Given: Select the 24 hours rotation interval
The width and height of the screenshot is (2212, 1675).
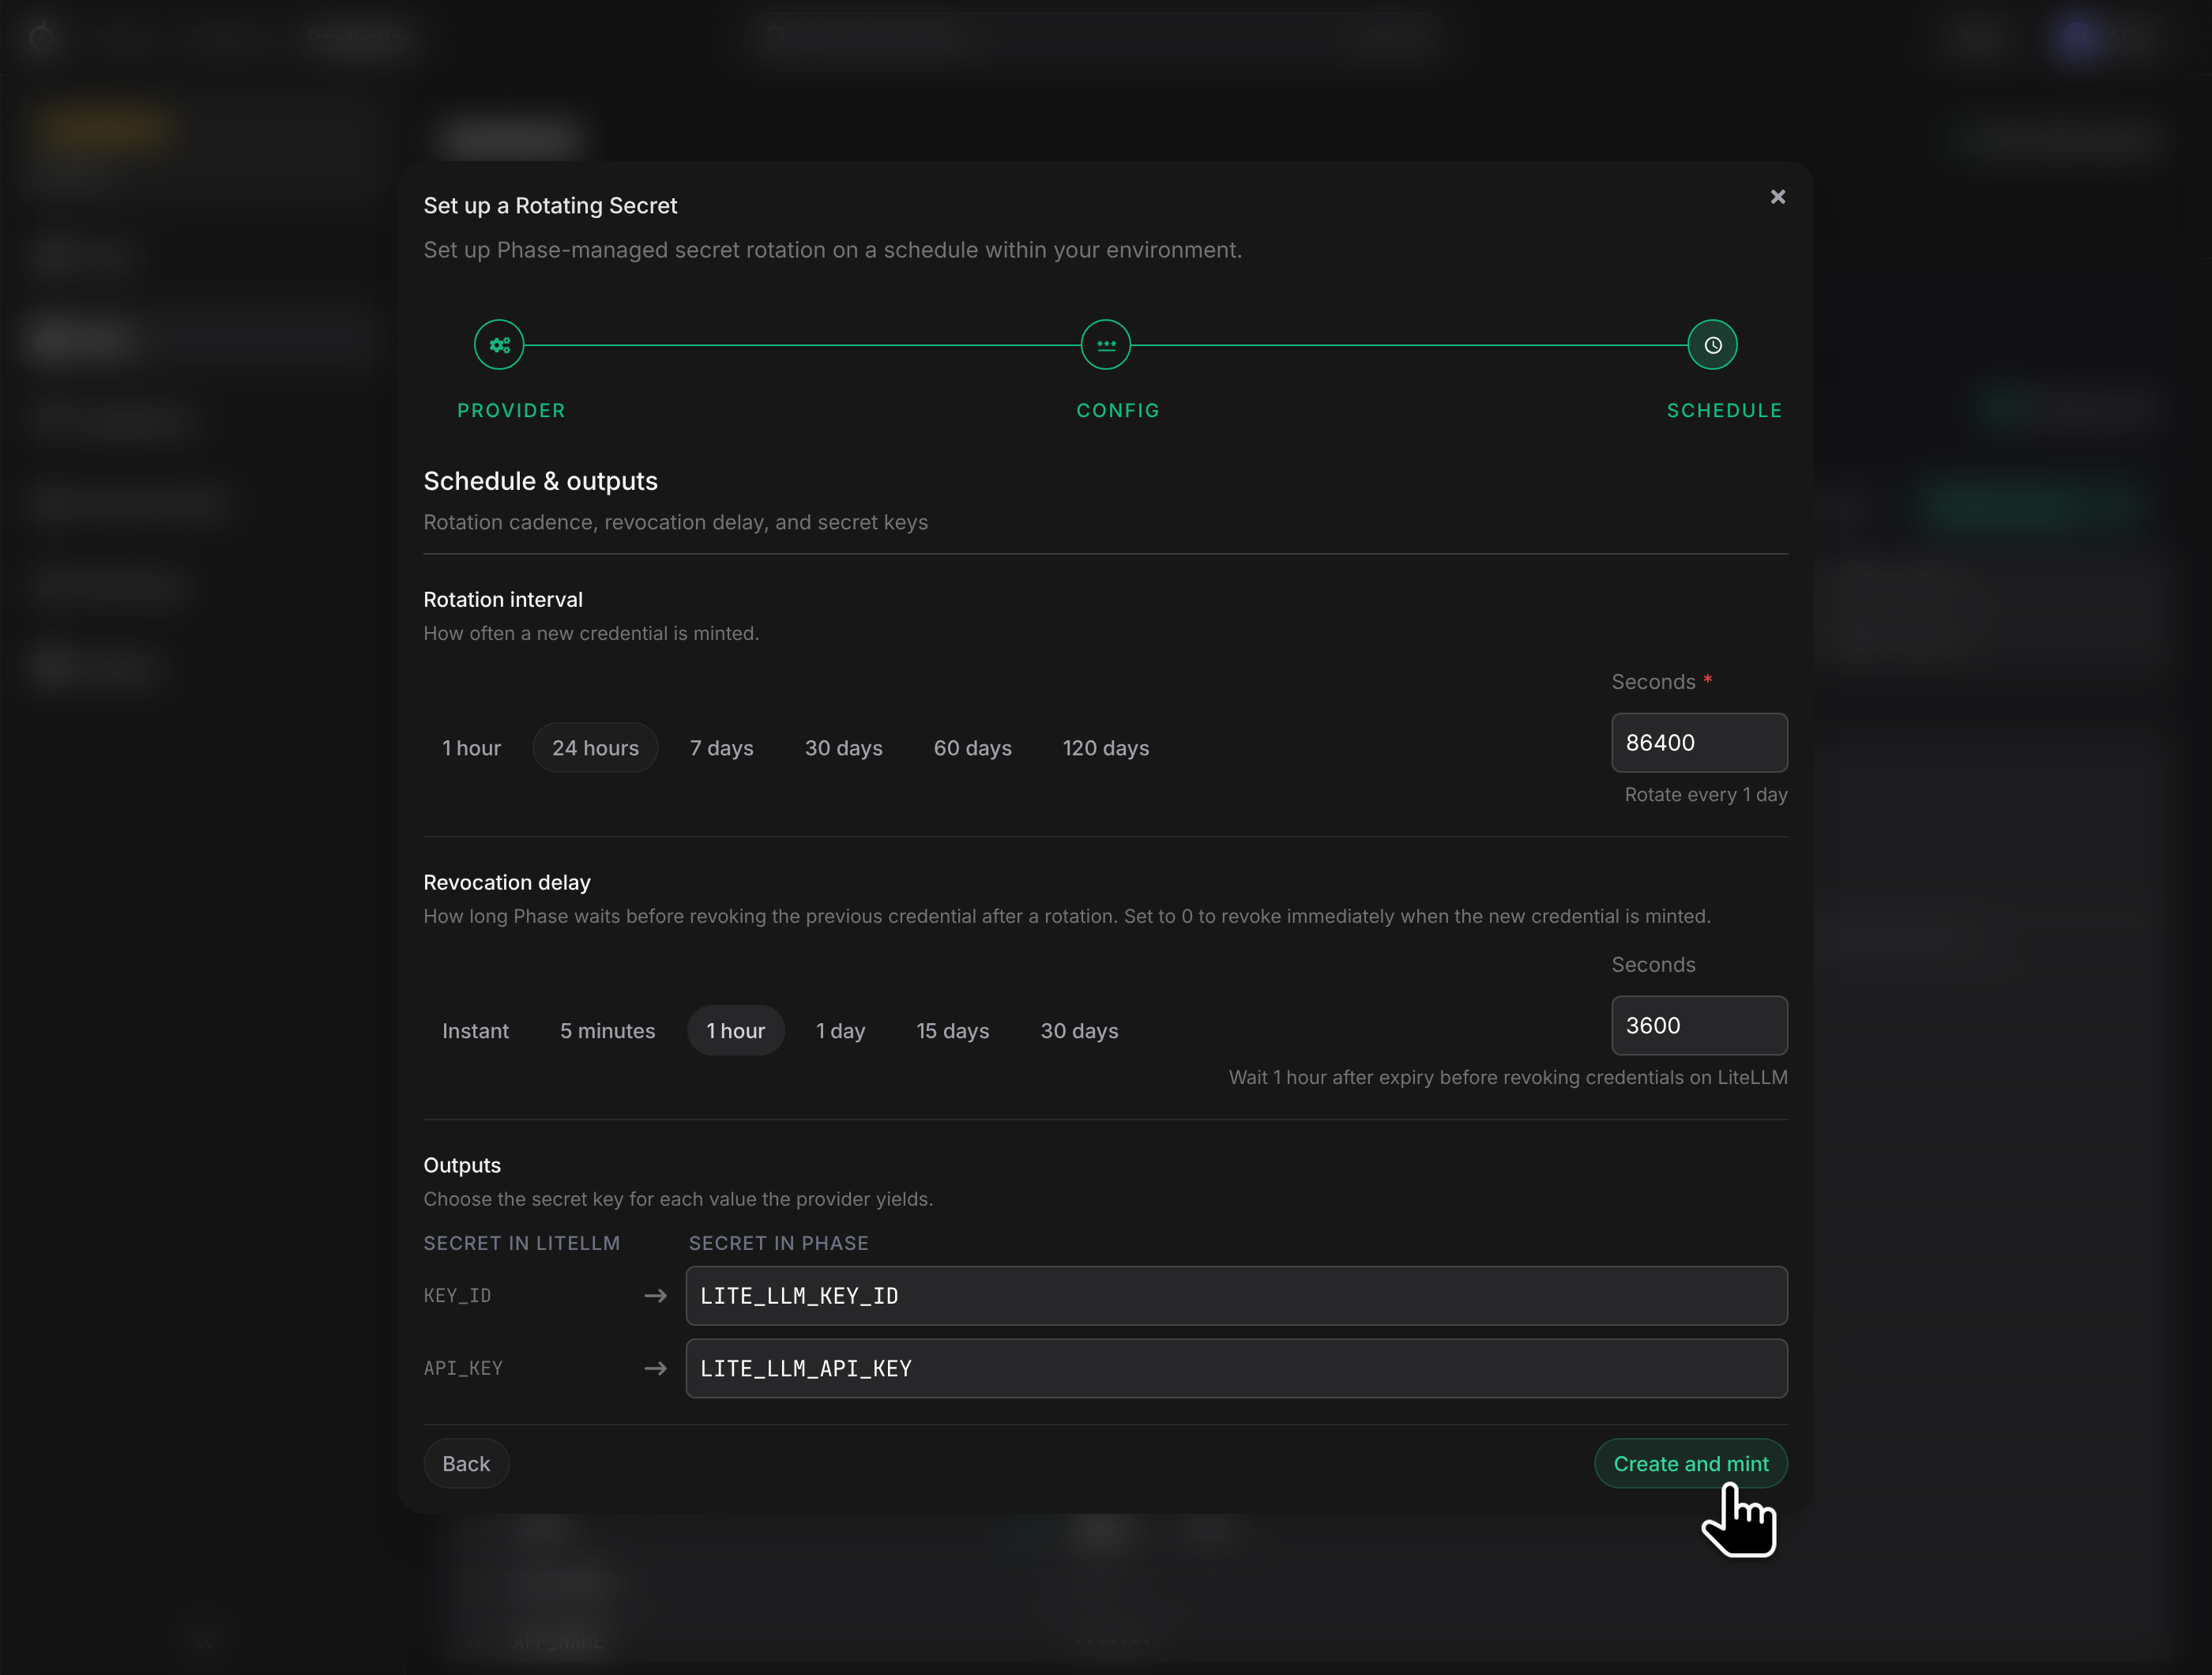Looking at the screenshot, I should tap(595, 748).
